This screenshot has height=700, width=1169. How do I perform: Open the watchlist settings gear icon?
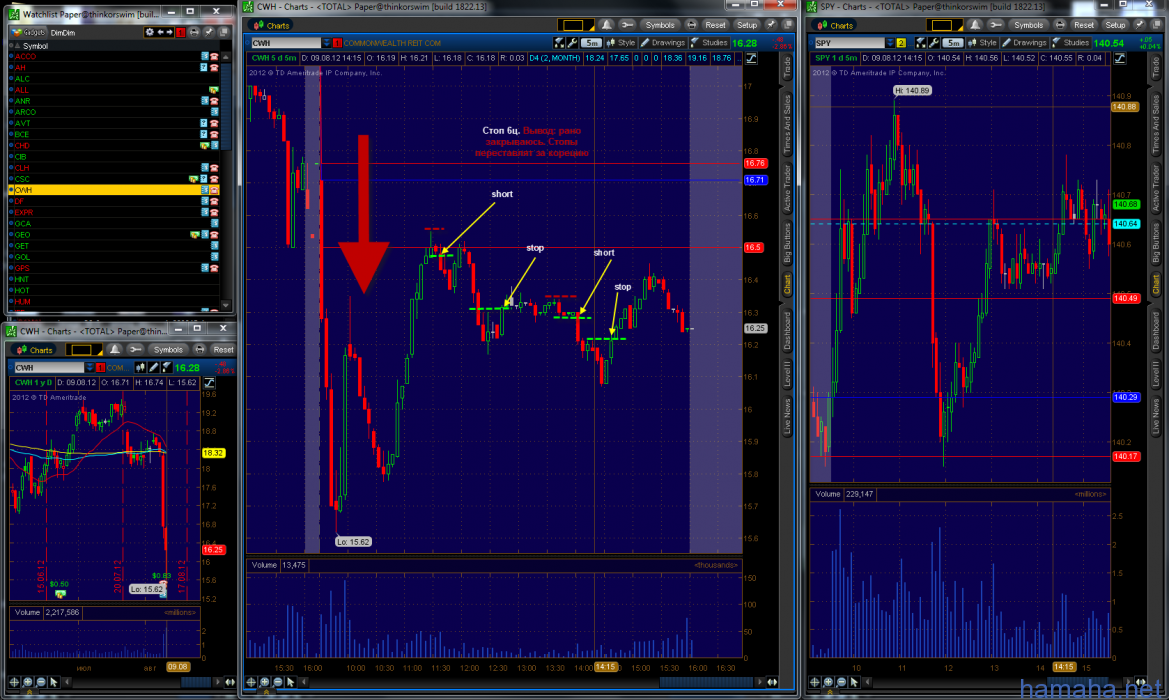149,32
